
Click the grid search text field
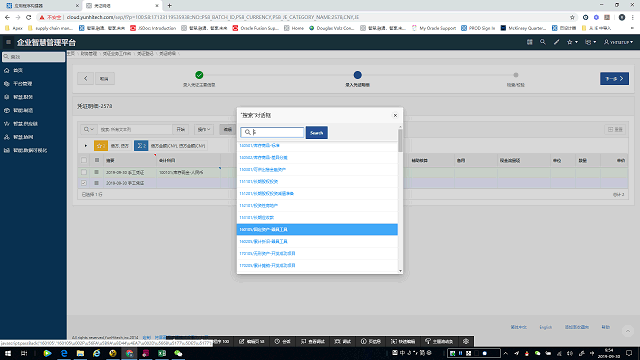point(135,129)
